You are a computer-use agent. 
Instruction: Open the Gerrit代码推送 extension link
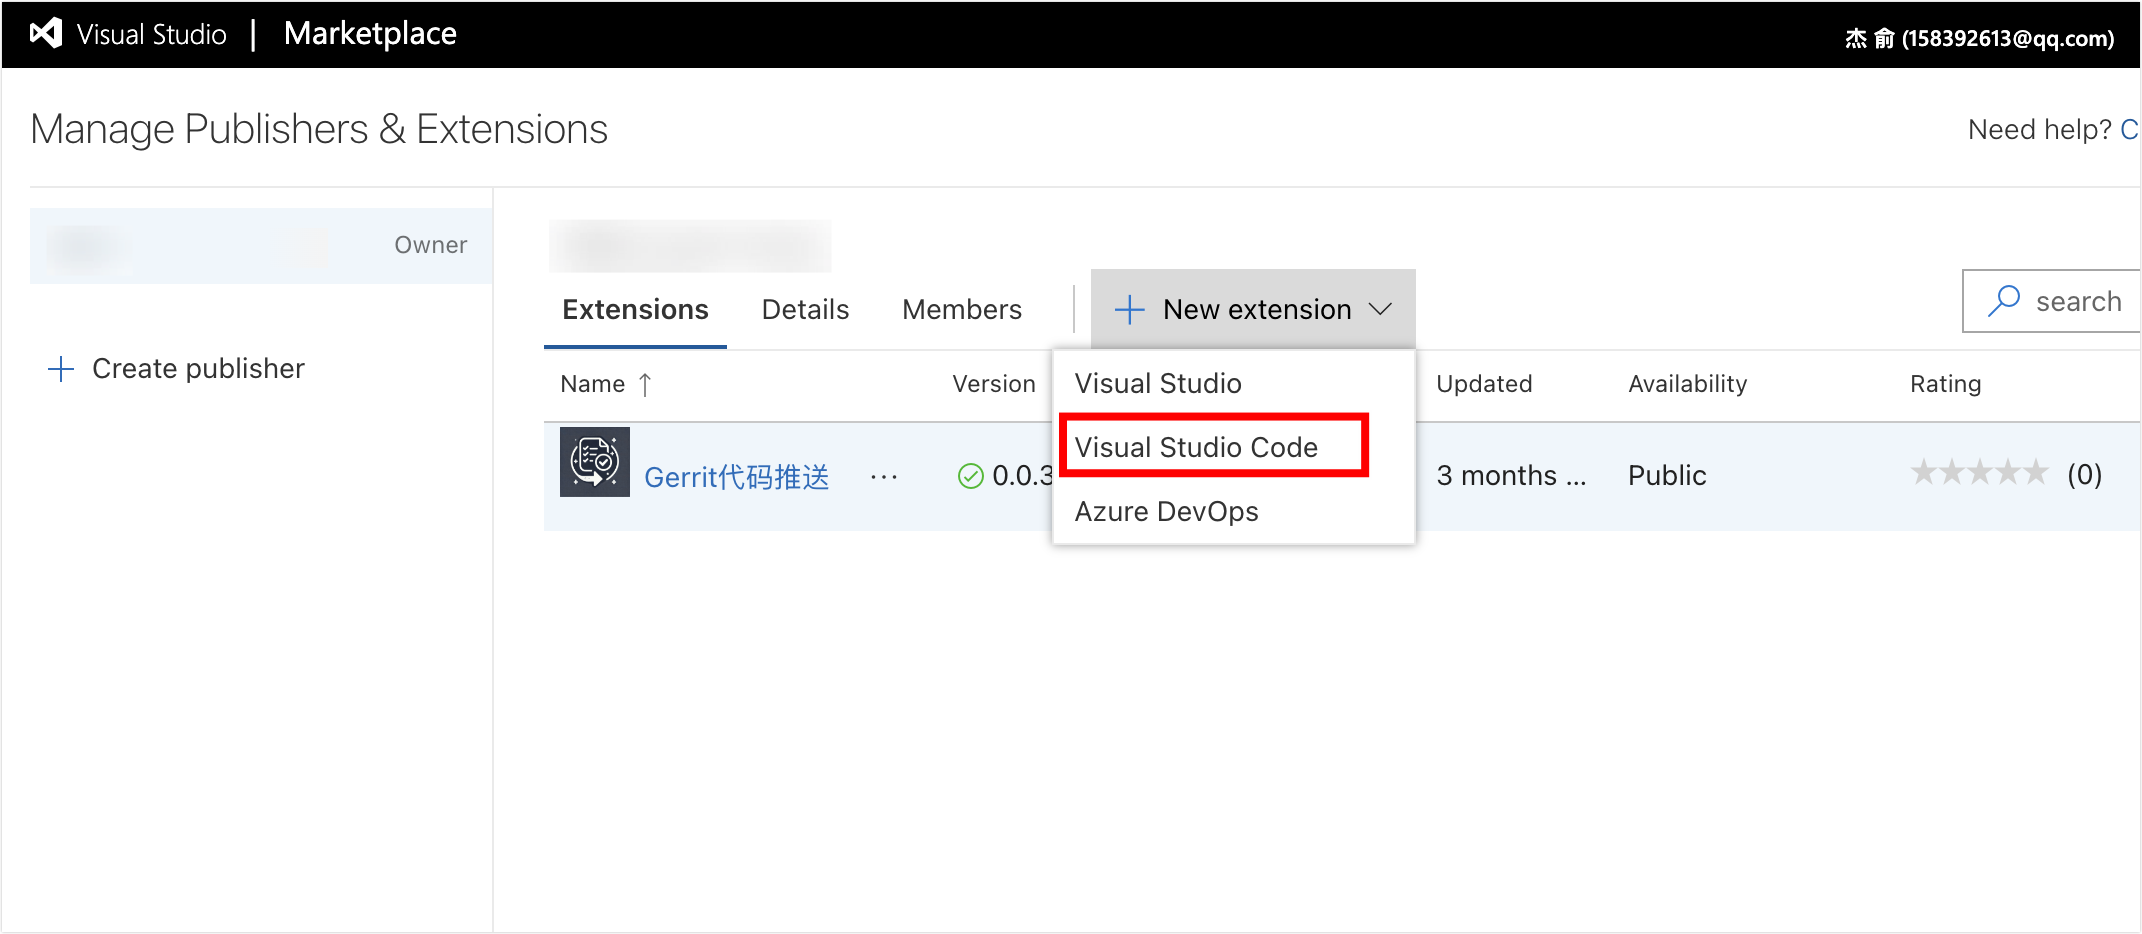coord(737,477)
